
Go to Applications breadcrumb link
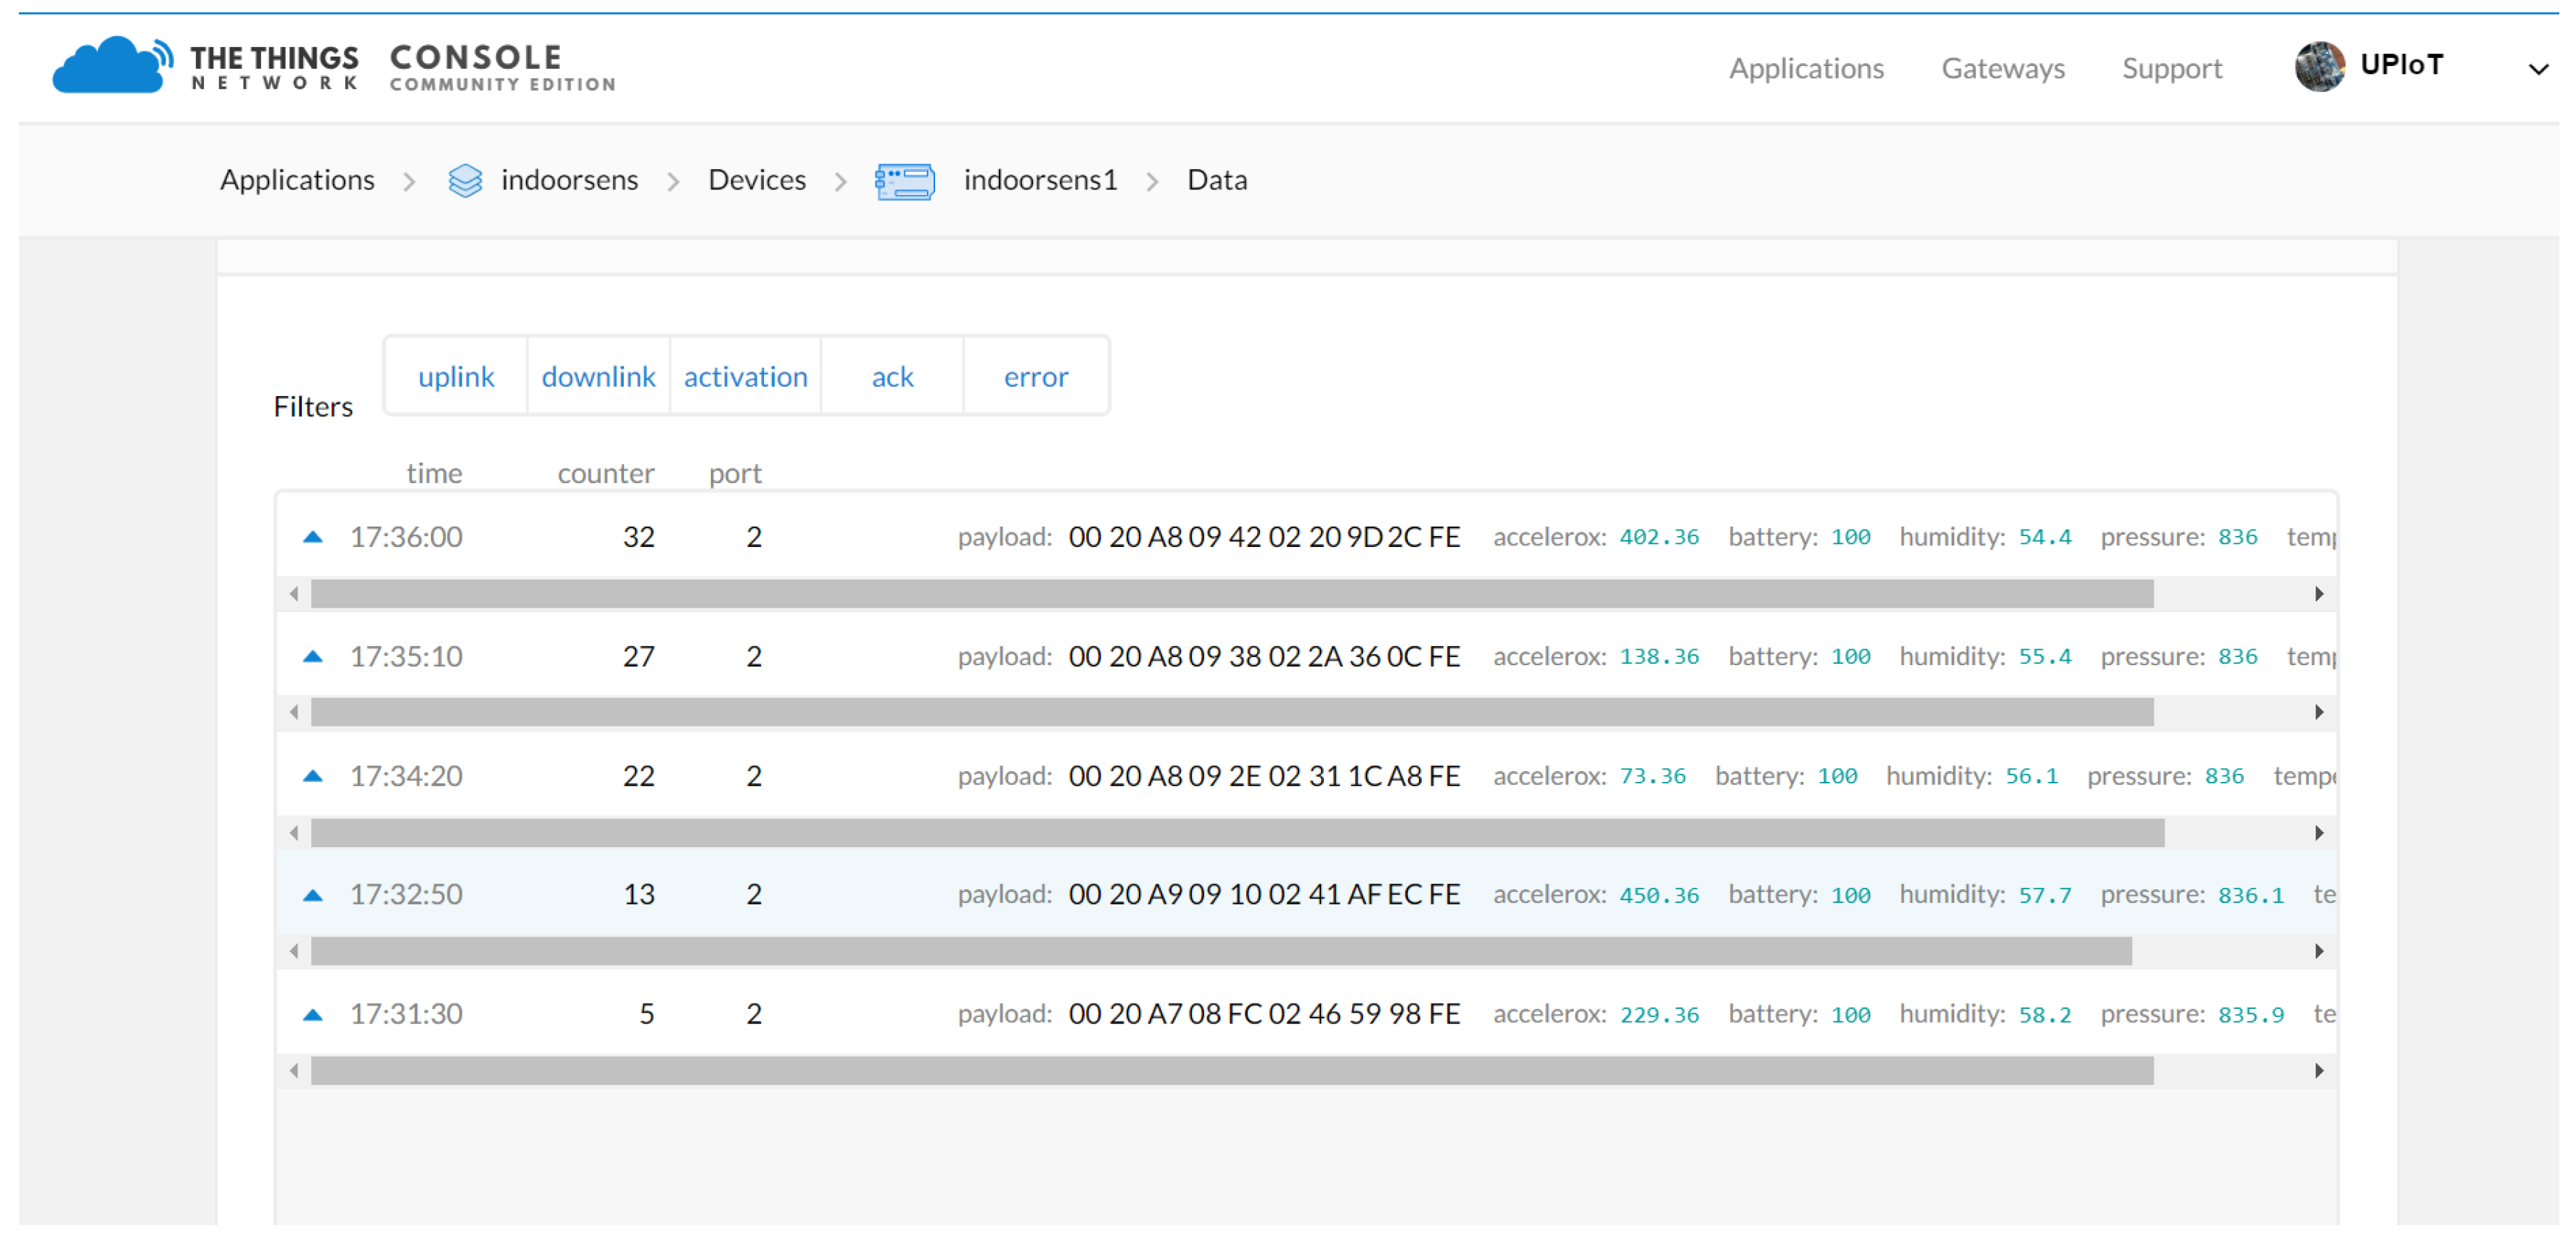click(x=297, y=180)
